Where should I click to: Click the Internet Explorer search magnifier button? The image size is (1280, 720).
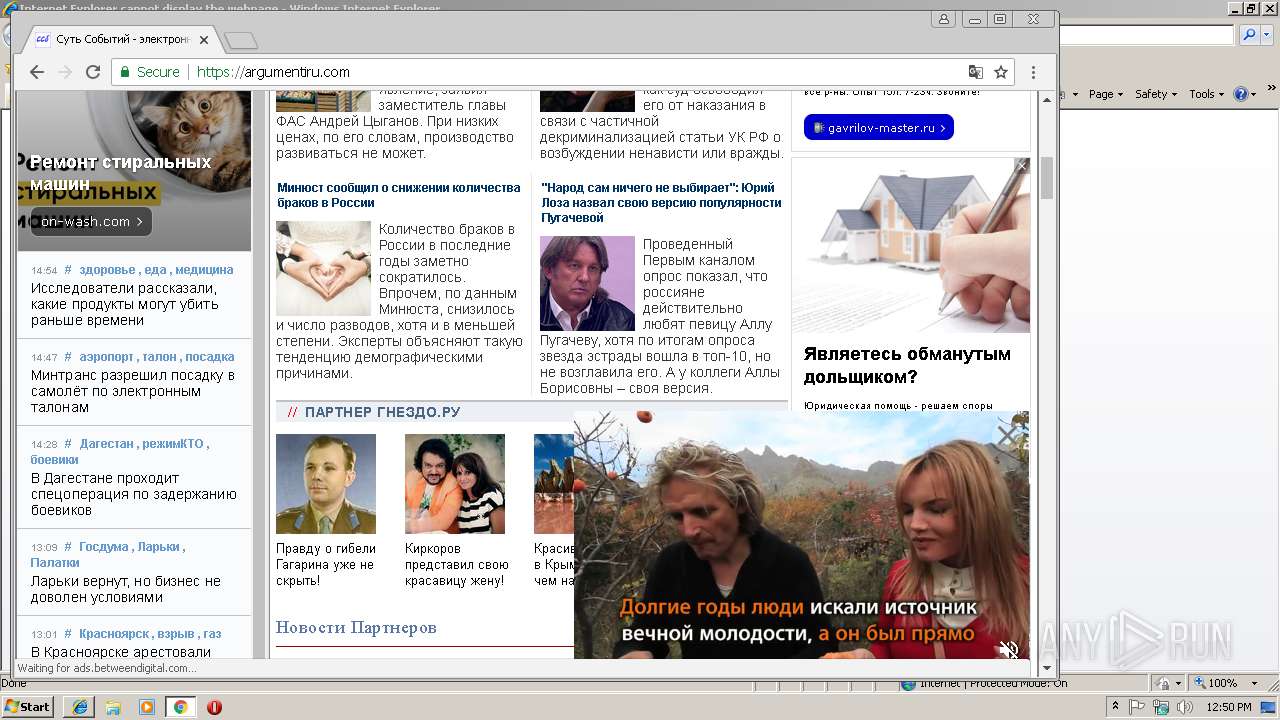coord(1249,35)
